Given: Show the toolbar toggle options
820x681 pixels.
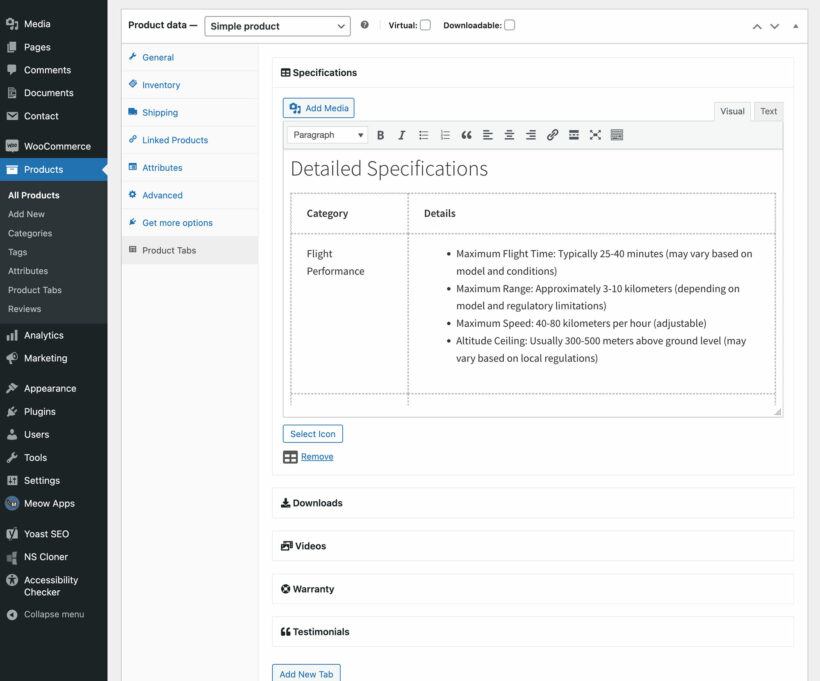Looking at the screenshot, I should [617, 135].
